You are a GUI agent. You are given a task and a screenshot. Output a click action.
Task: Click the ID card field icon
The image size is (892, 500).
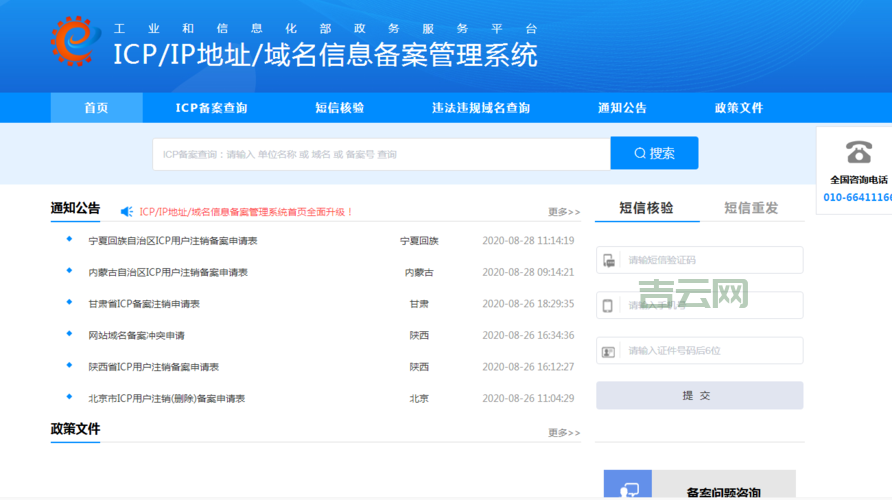coord(608,352)
